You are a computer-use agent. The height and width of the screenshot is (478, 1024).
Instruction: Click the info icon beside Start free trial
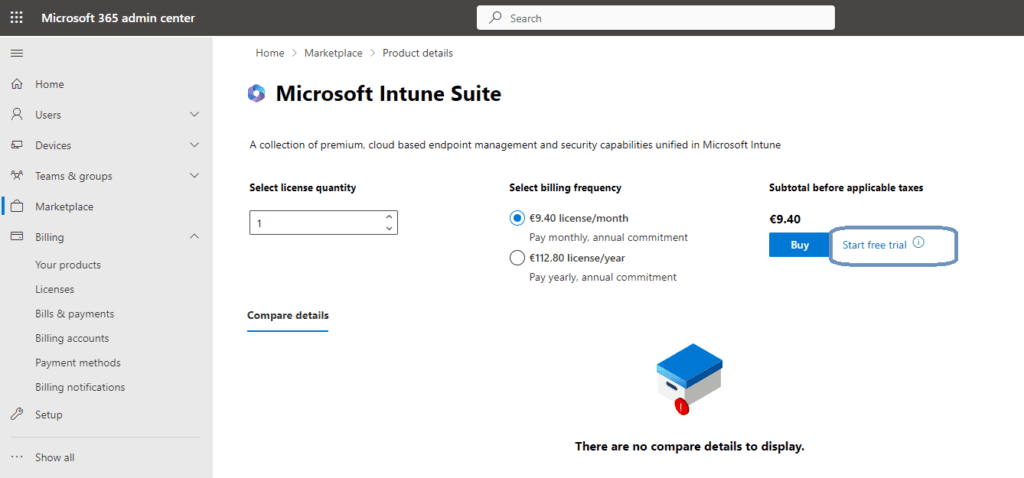[919, 243]
